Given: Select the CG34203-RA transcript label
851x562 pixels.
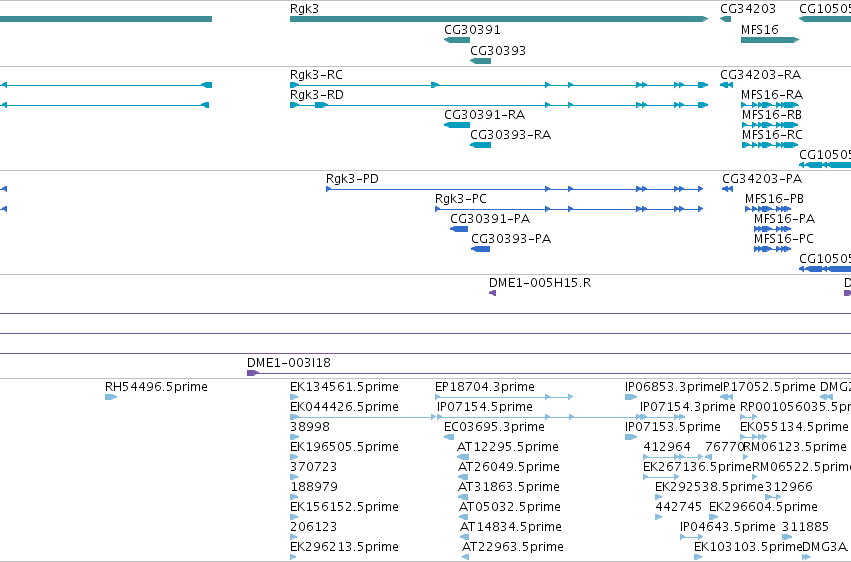Looking at the screenshot, I should click(761, 75).
